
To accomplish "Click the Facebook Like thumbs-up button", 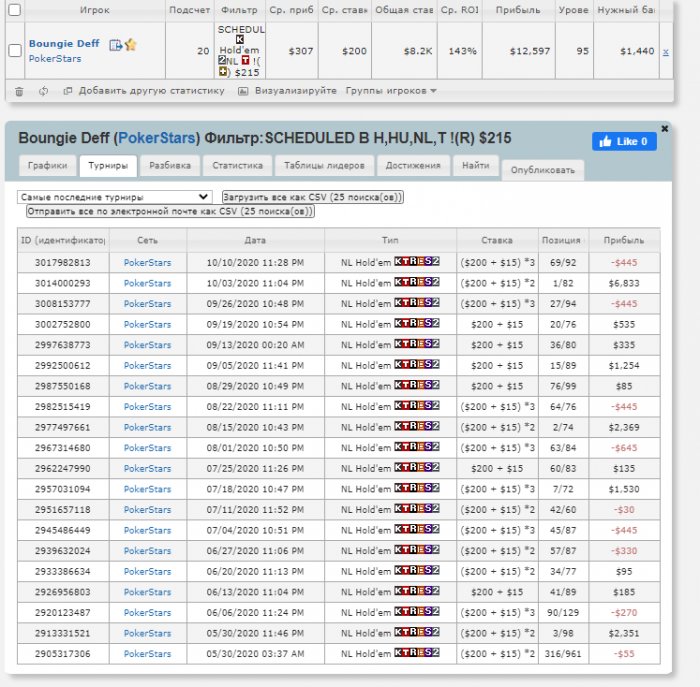I will pyautogui.click(x=624, y=142).
